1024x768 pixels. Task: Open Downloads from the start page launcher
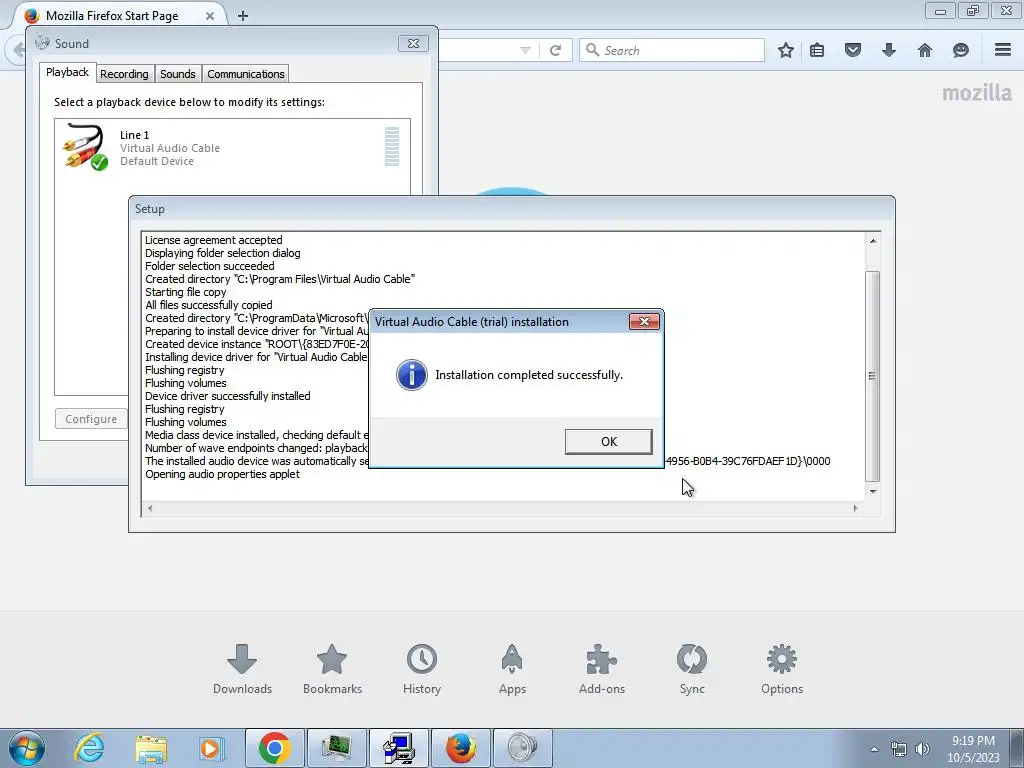point(242,670)
